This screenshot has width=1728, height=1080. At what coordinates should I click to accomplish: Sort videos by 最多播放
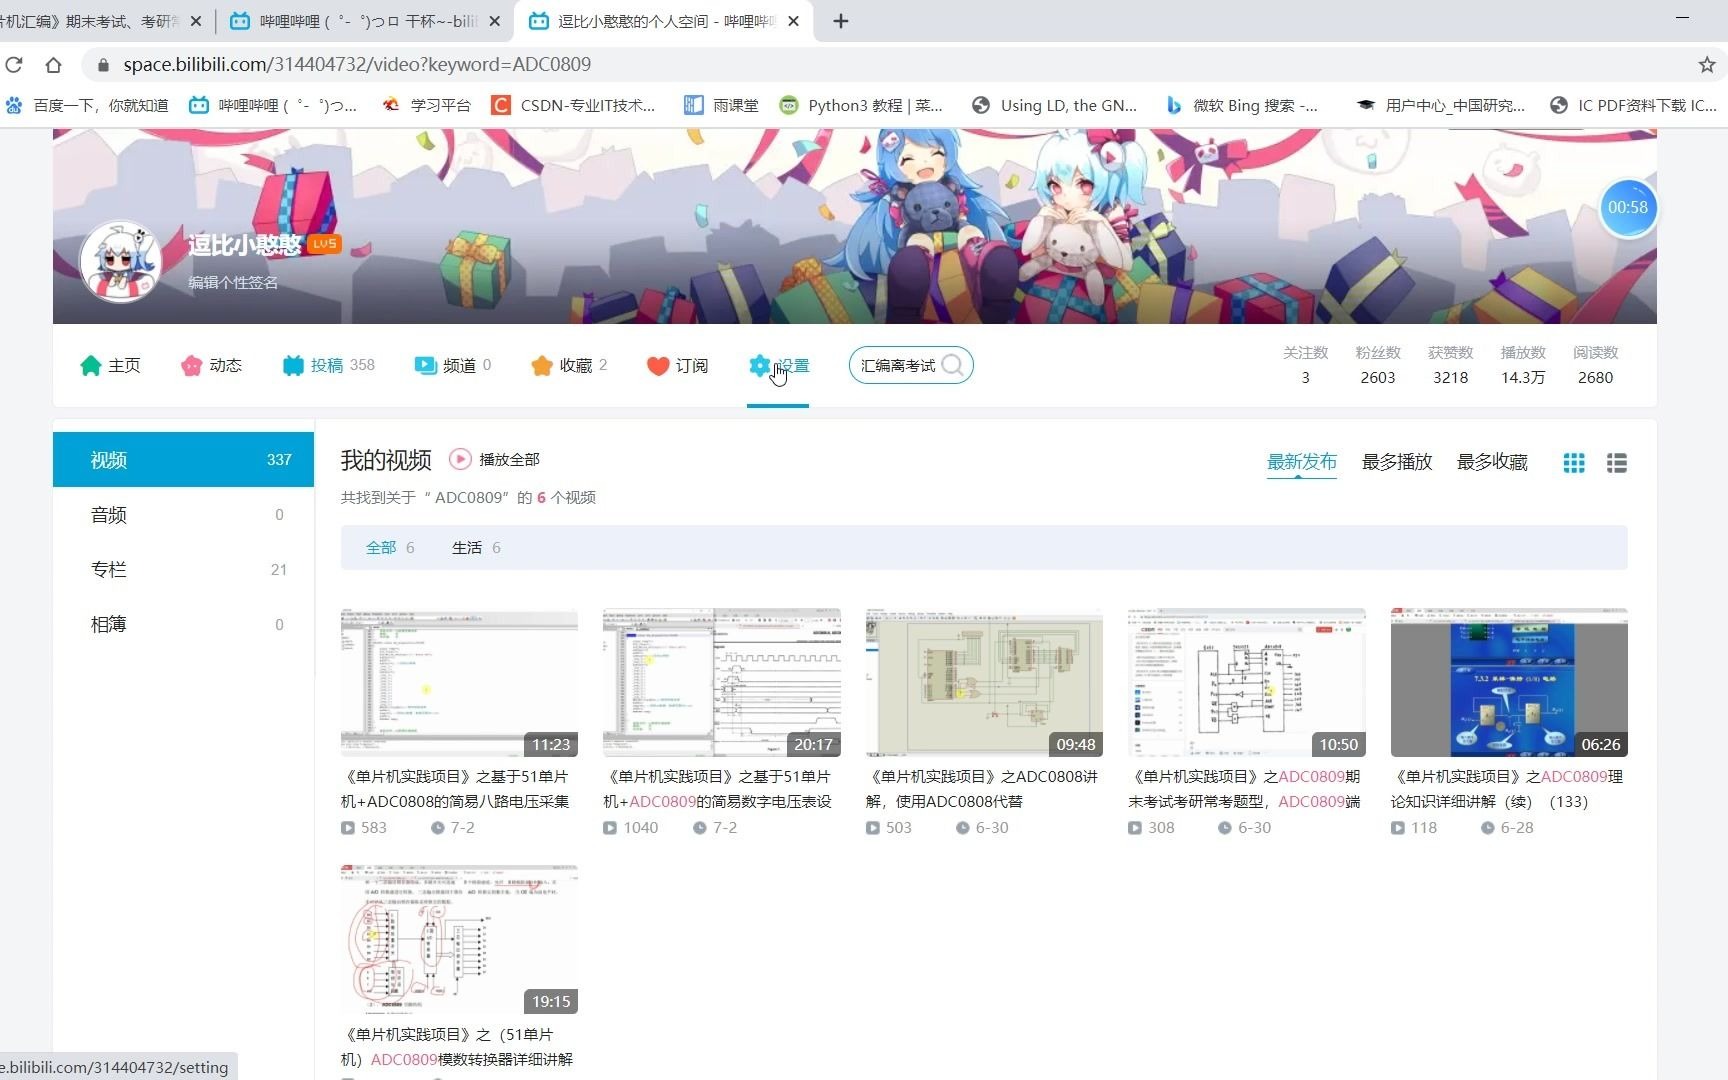(x=1397, y=462)
